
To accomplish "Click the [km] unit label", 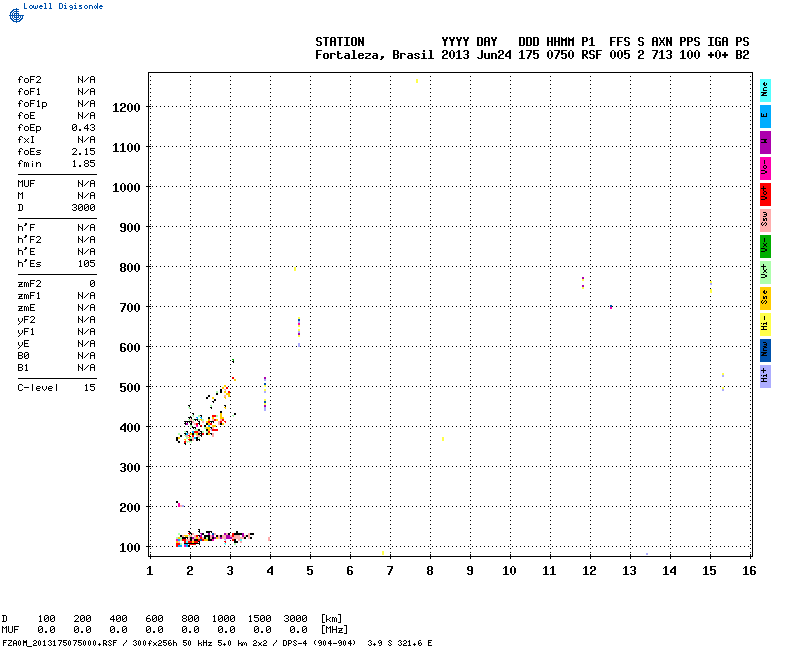I will click(x=331, y=619).
